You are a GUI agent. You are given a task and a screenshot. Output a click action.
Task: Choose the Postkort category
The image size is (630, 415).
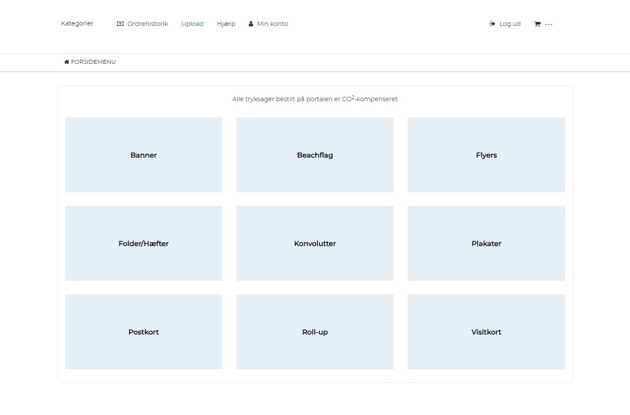pyautogui.click(x=144, y=332)
